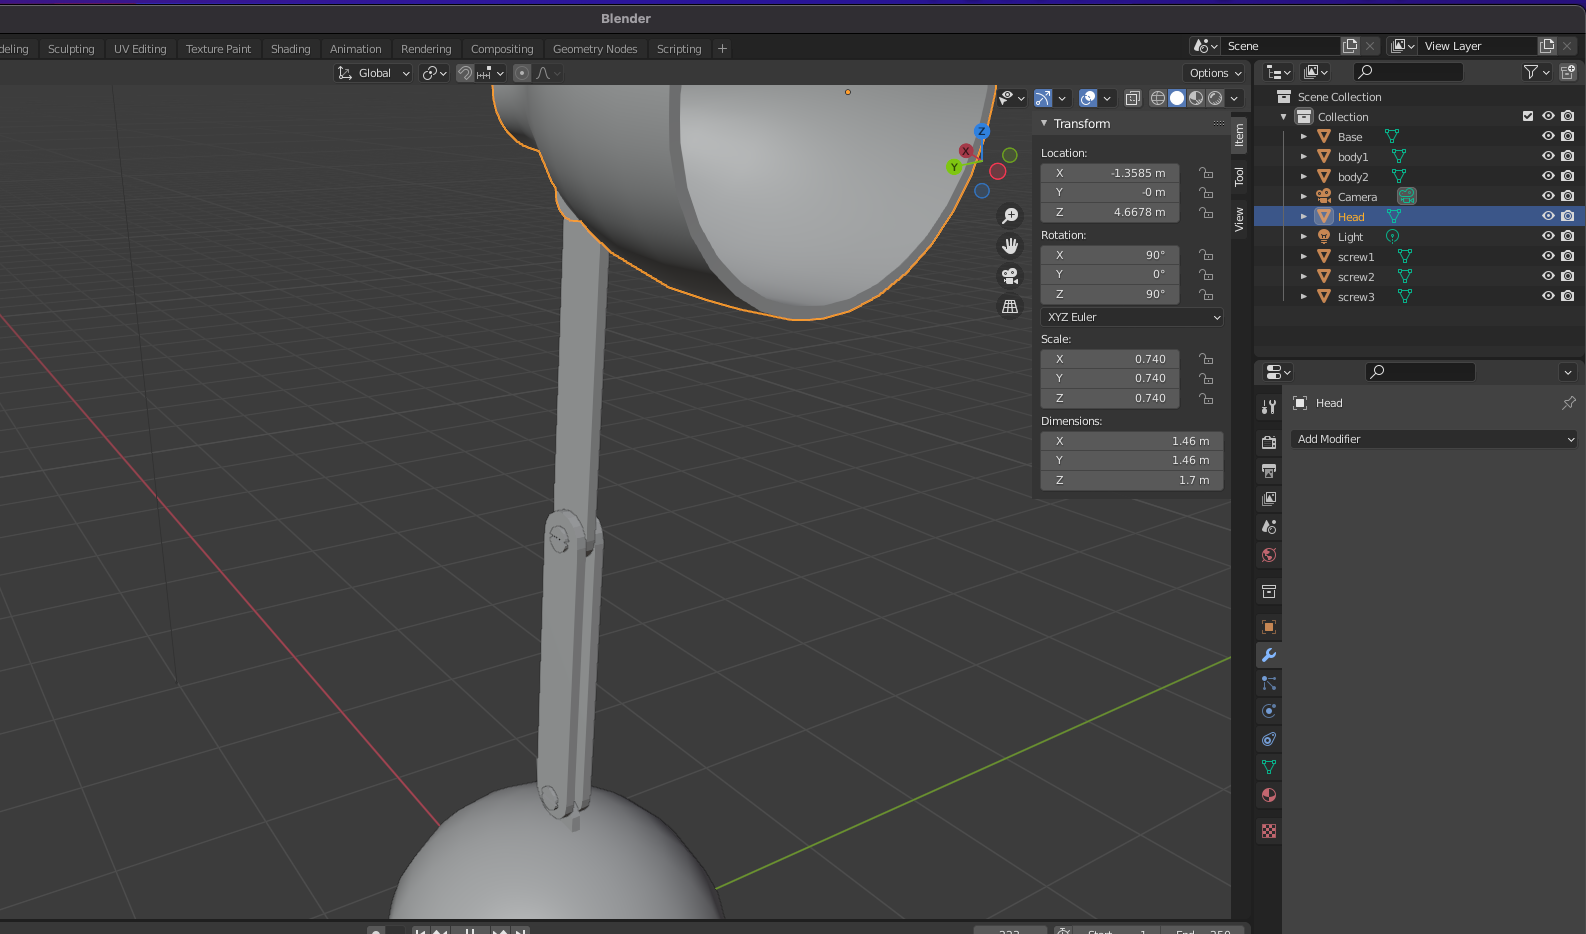Toggle the snapping magnet button
This screenshot has height=934, width=1586.
click(x=465, y=73)
